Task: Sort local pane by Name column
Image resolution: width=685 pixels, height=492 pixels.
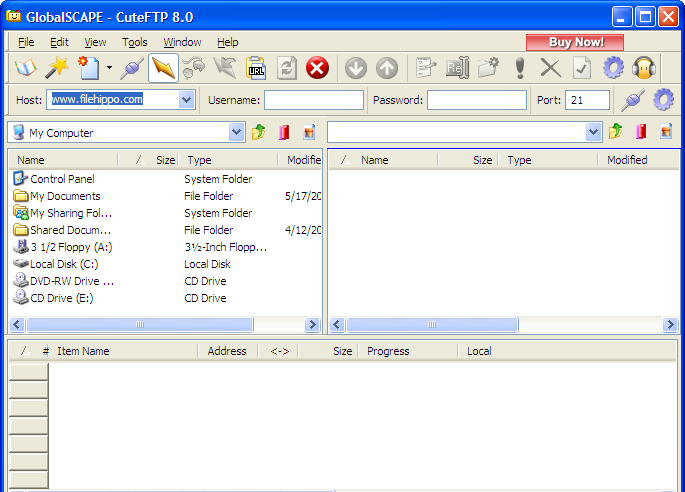Action: pos(64,160)
